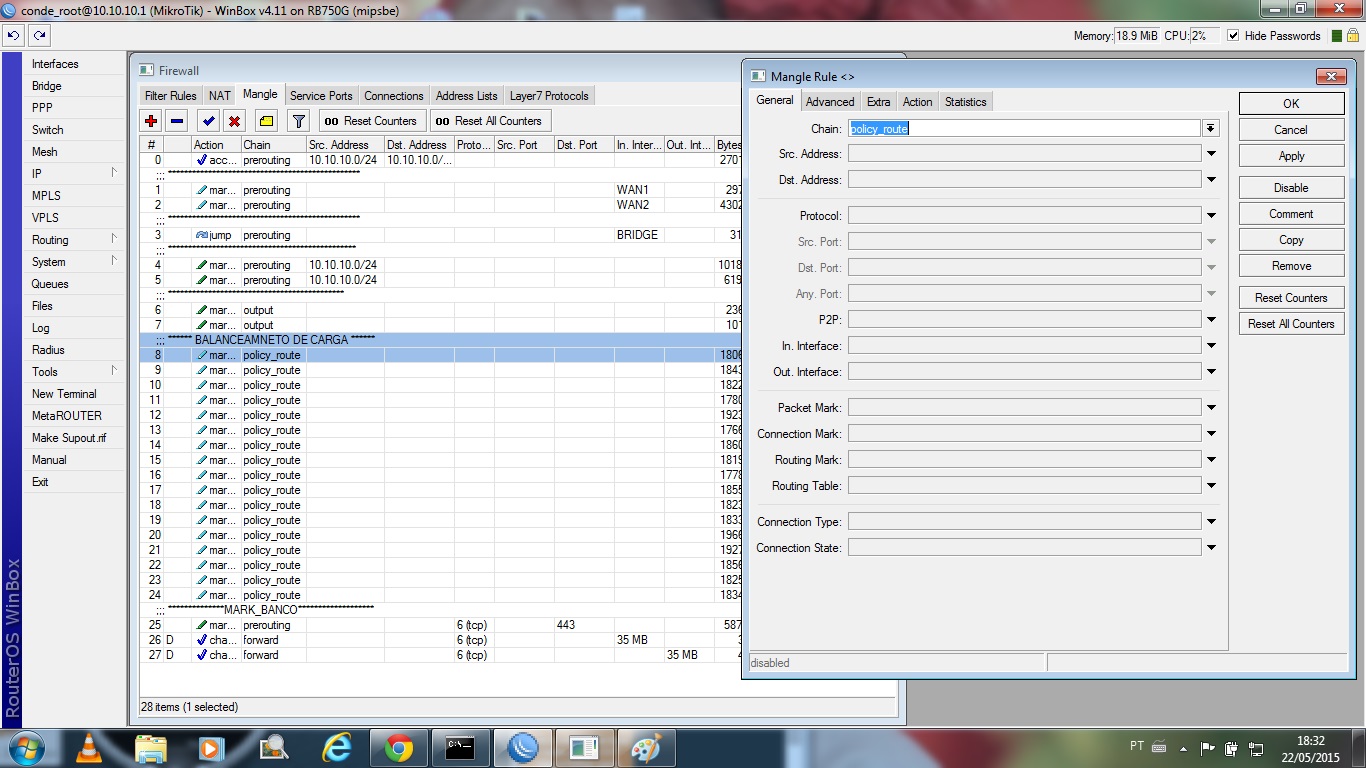Open the Layer7 Protocols tab
Screen dimensions: 1366x768
pyautogui.click(x=549, y=96)
